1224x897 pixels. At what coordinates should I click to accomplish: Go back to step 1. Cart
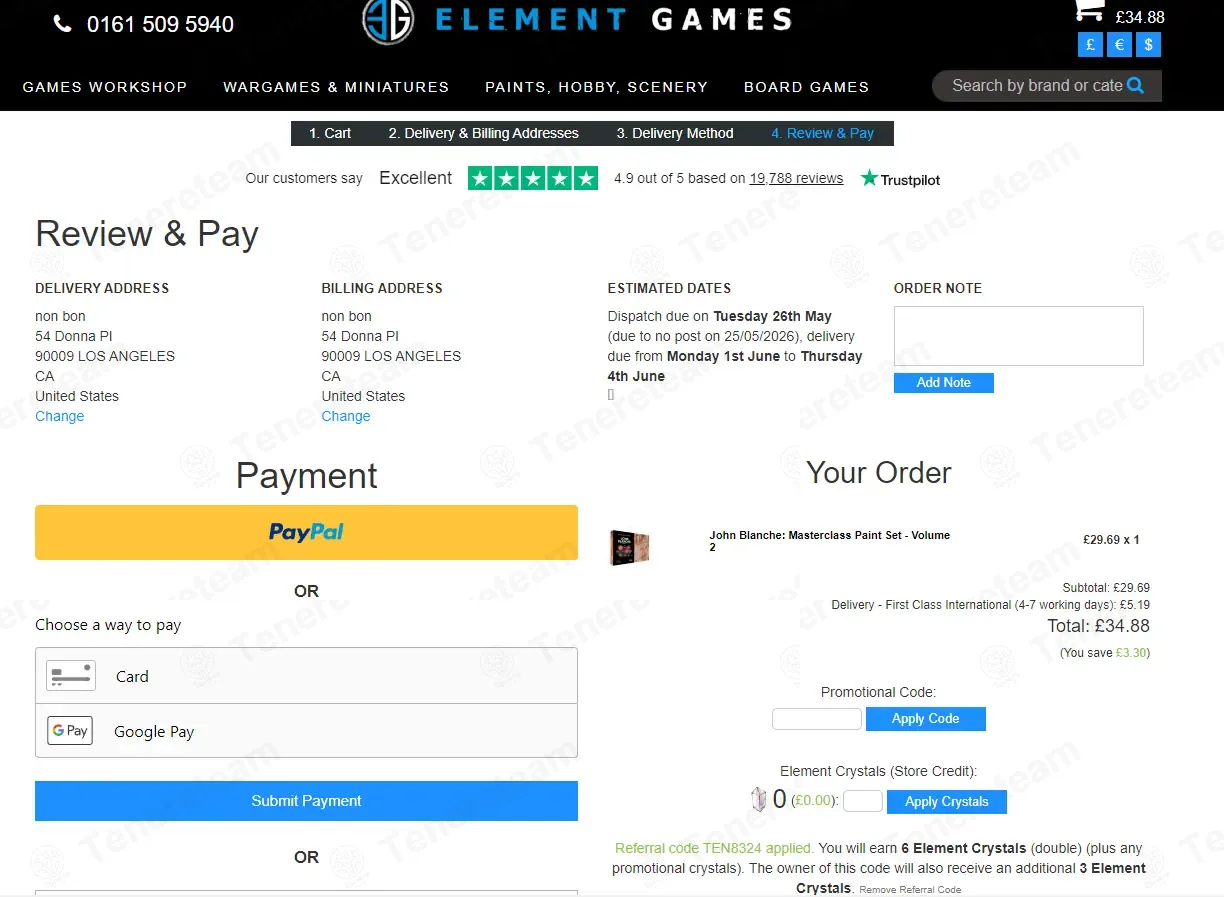tap(330, 133)
